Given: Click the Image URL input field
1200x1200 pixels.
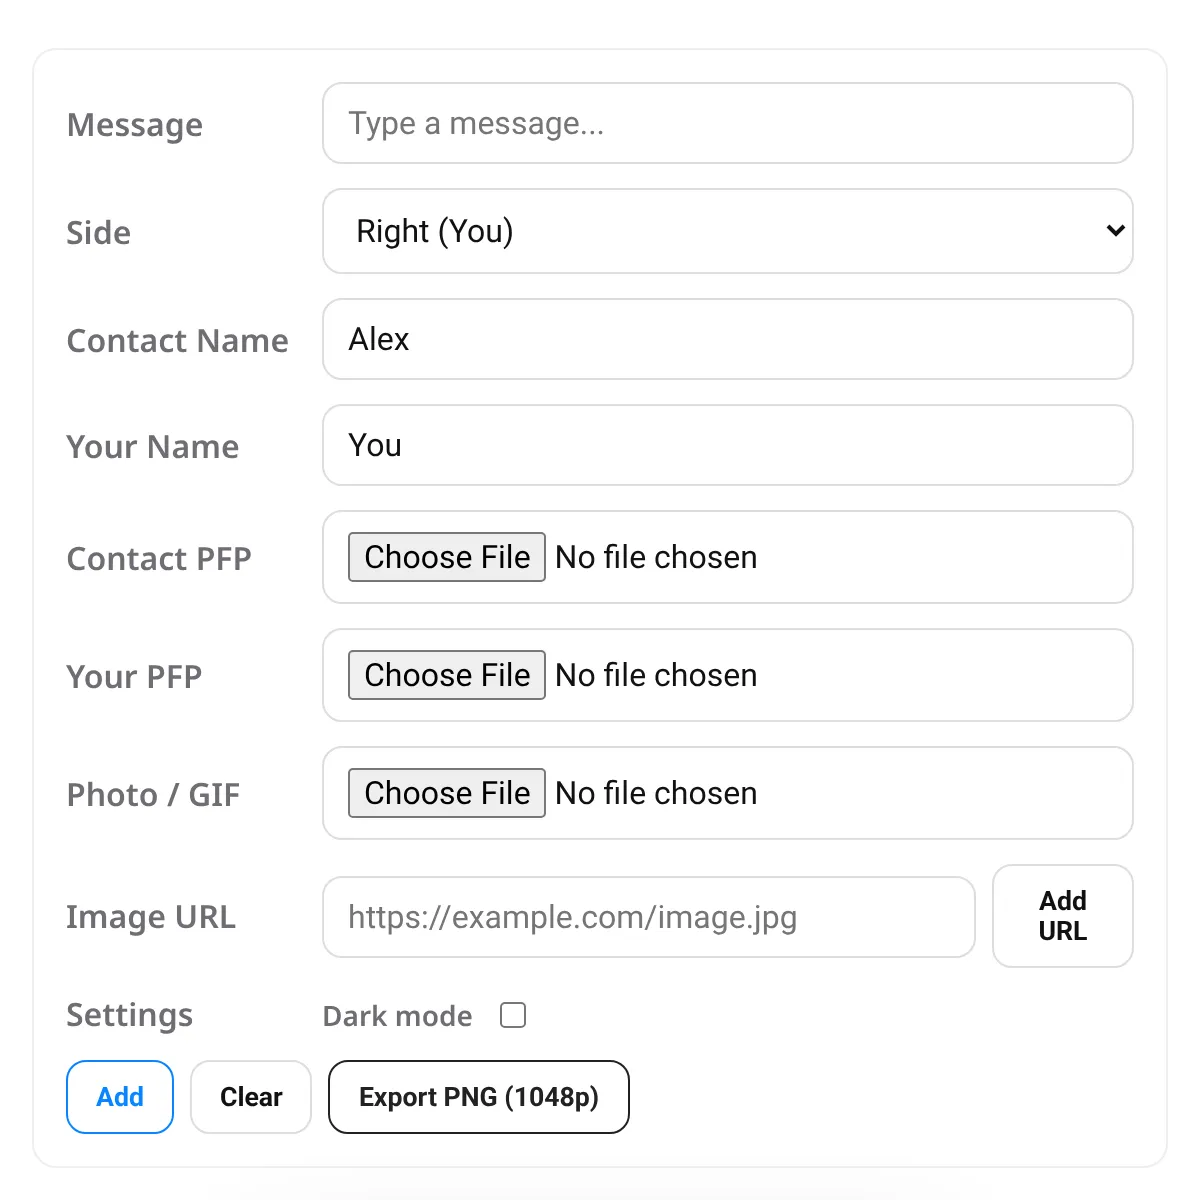Looking at the screenshot, I should (648, 917).
